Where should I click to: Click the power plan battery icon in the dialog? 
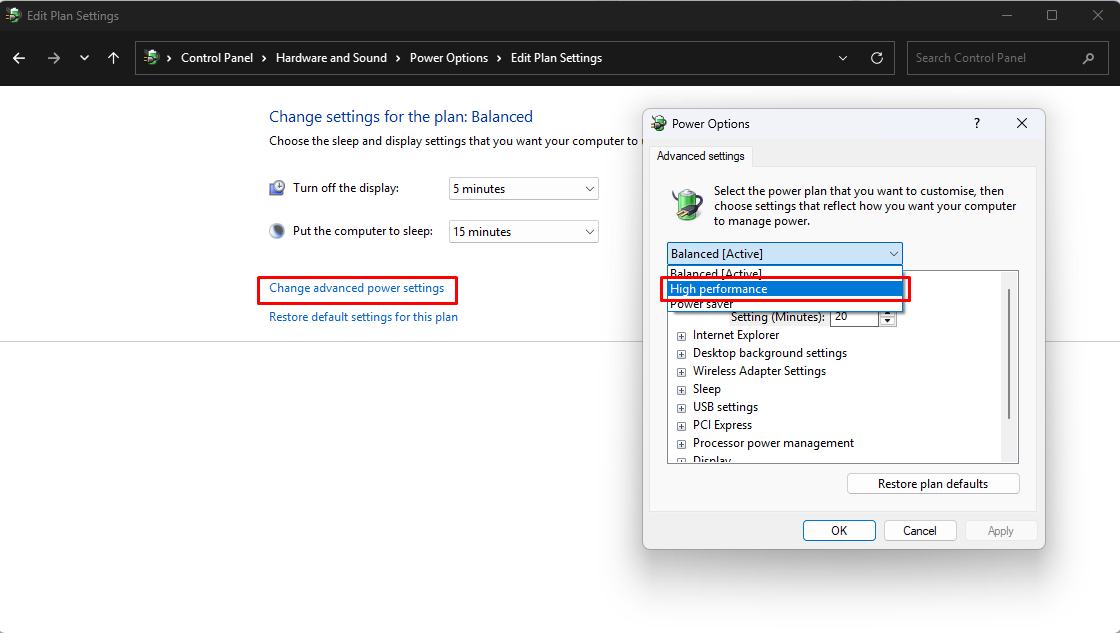pos(687,203)
